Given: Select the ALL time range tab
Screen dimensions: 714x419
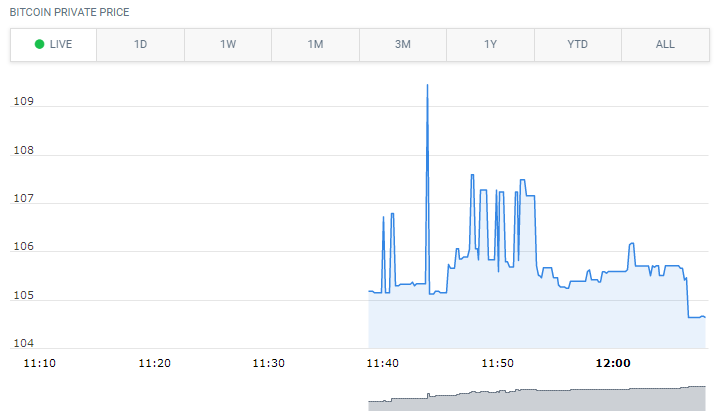Looking at the screenshot, I should (x=665, y=45).
